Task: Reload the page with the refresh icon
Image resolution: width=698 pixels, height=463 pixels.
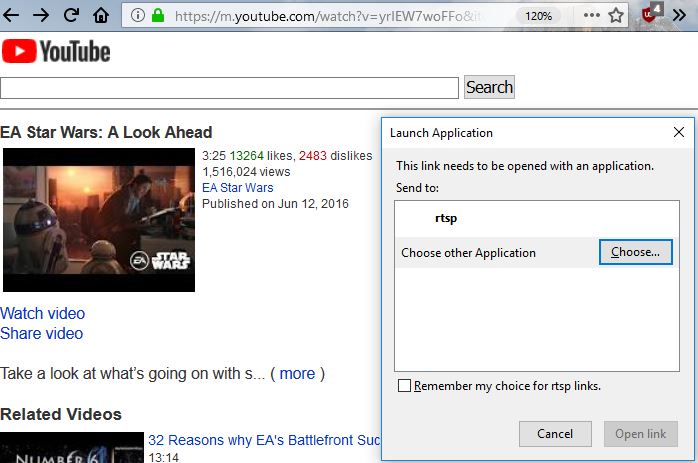Action: [x=71, y=16]
